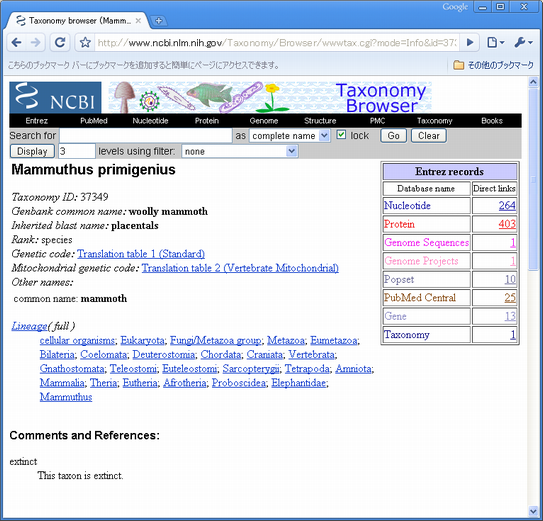Viewport: 543px width, 521px height.
Task: Open the Elephantidae lineage link
Action: point(299,383)
